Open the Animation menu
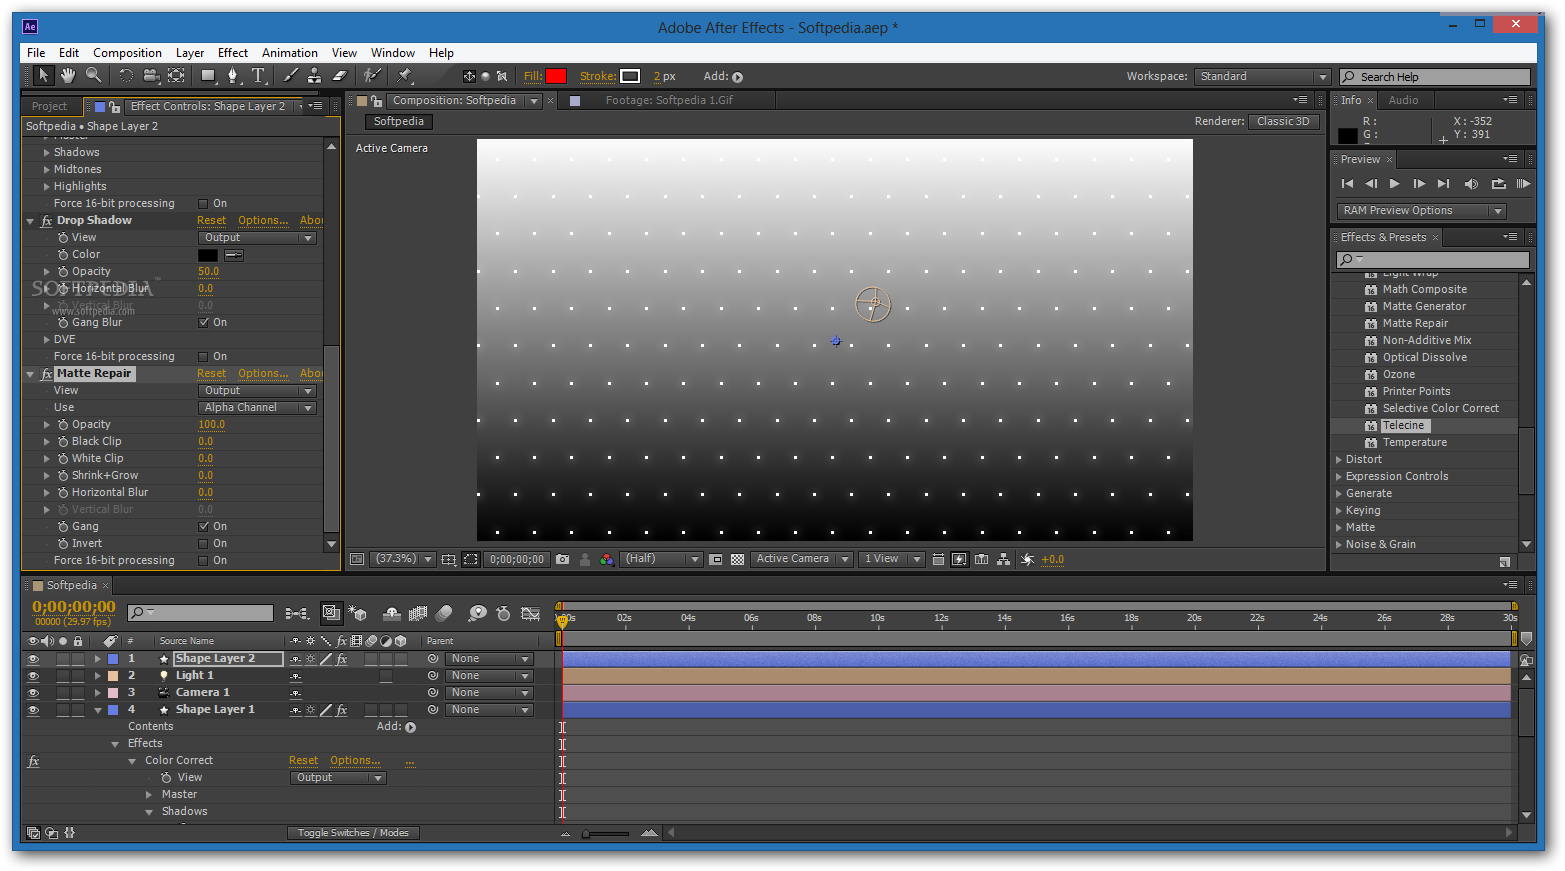This screenshot has width=1565, height=871. pos(290,53)
